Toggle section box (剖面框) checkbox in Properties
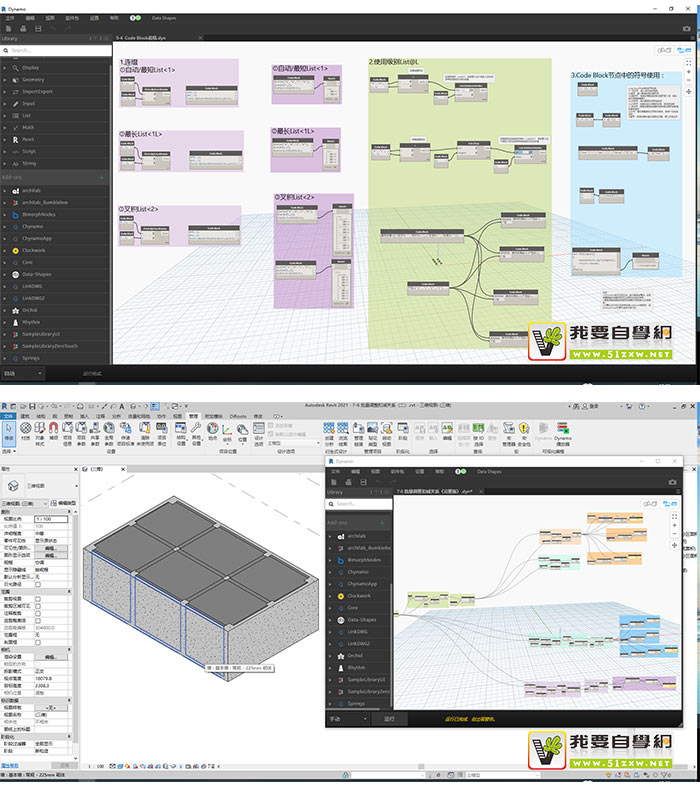The width and height of the screenshot is (700, 789). point(38,643)
